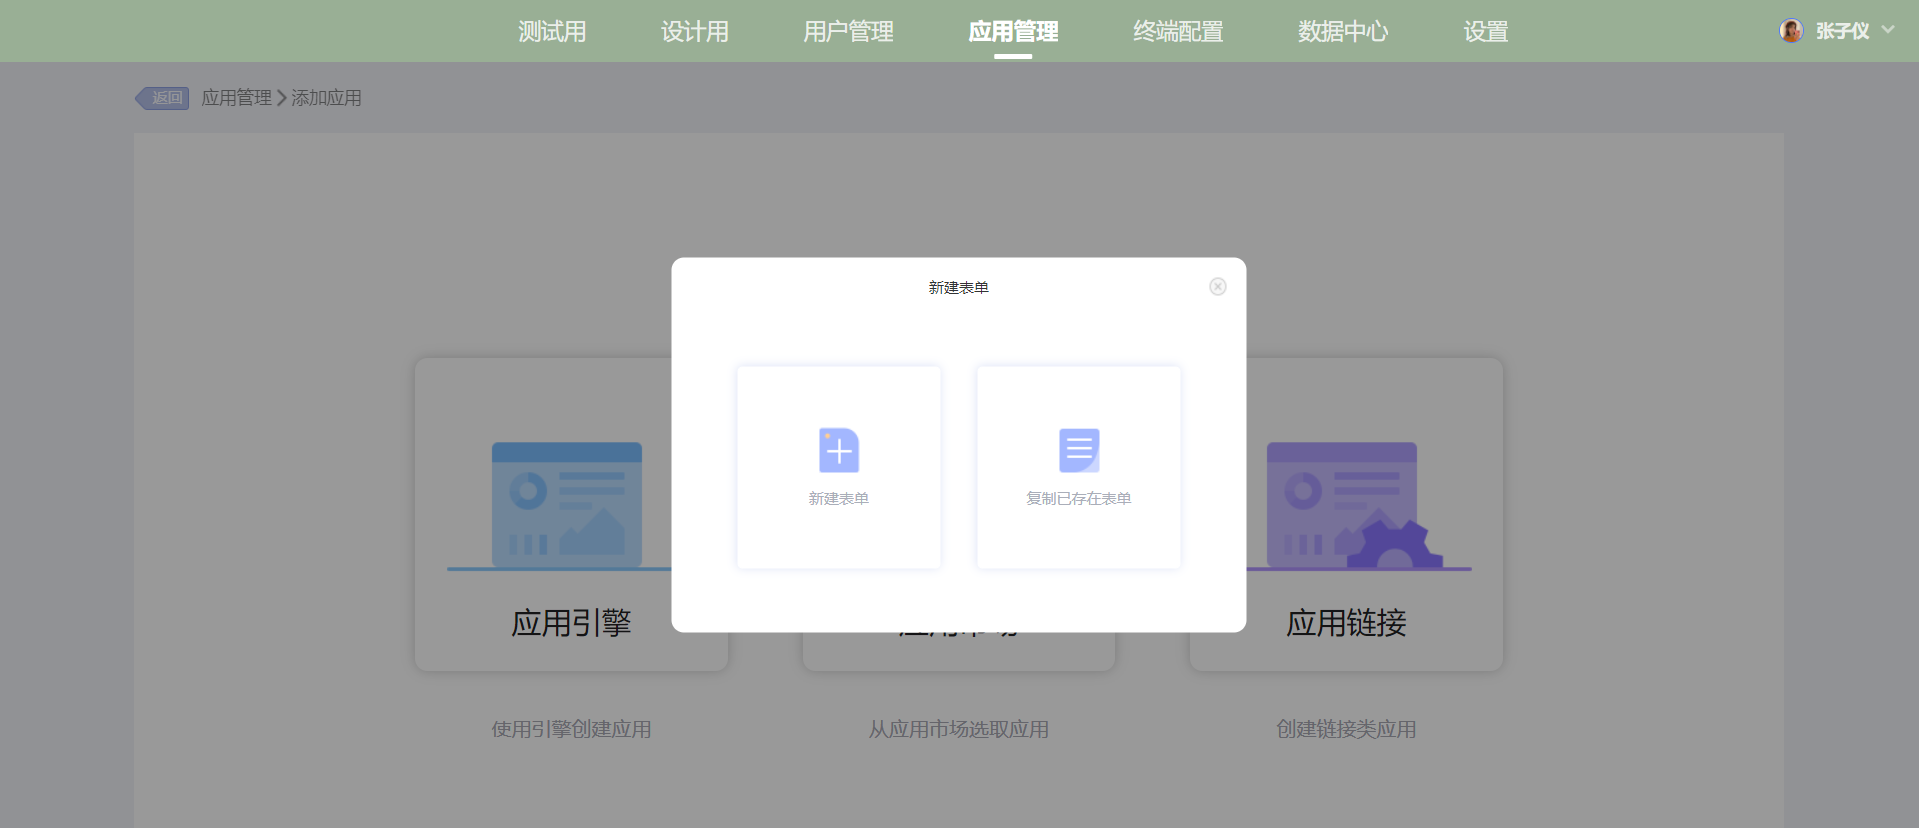Open the 设置 tab
Image resolution: width=1919 pixels, height=828 pixels.
point(1486,32)
